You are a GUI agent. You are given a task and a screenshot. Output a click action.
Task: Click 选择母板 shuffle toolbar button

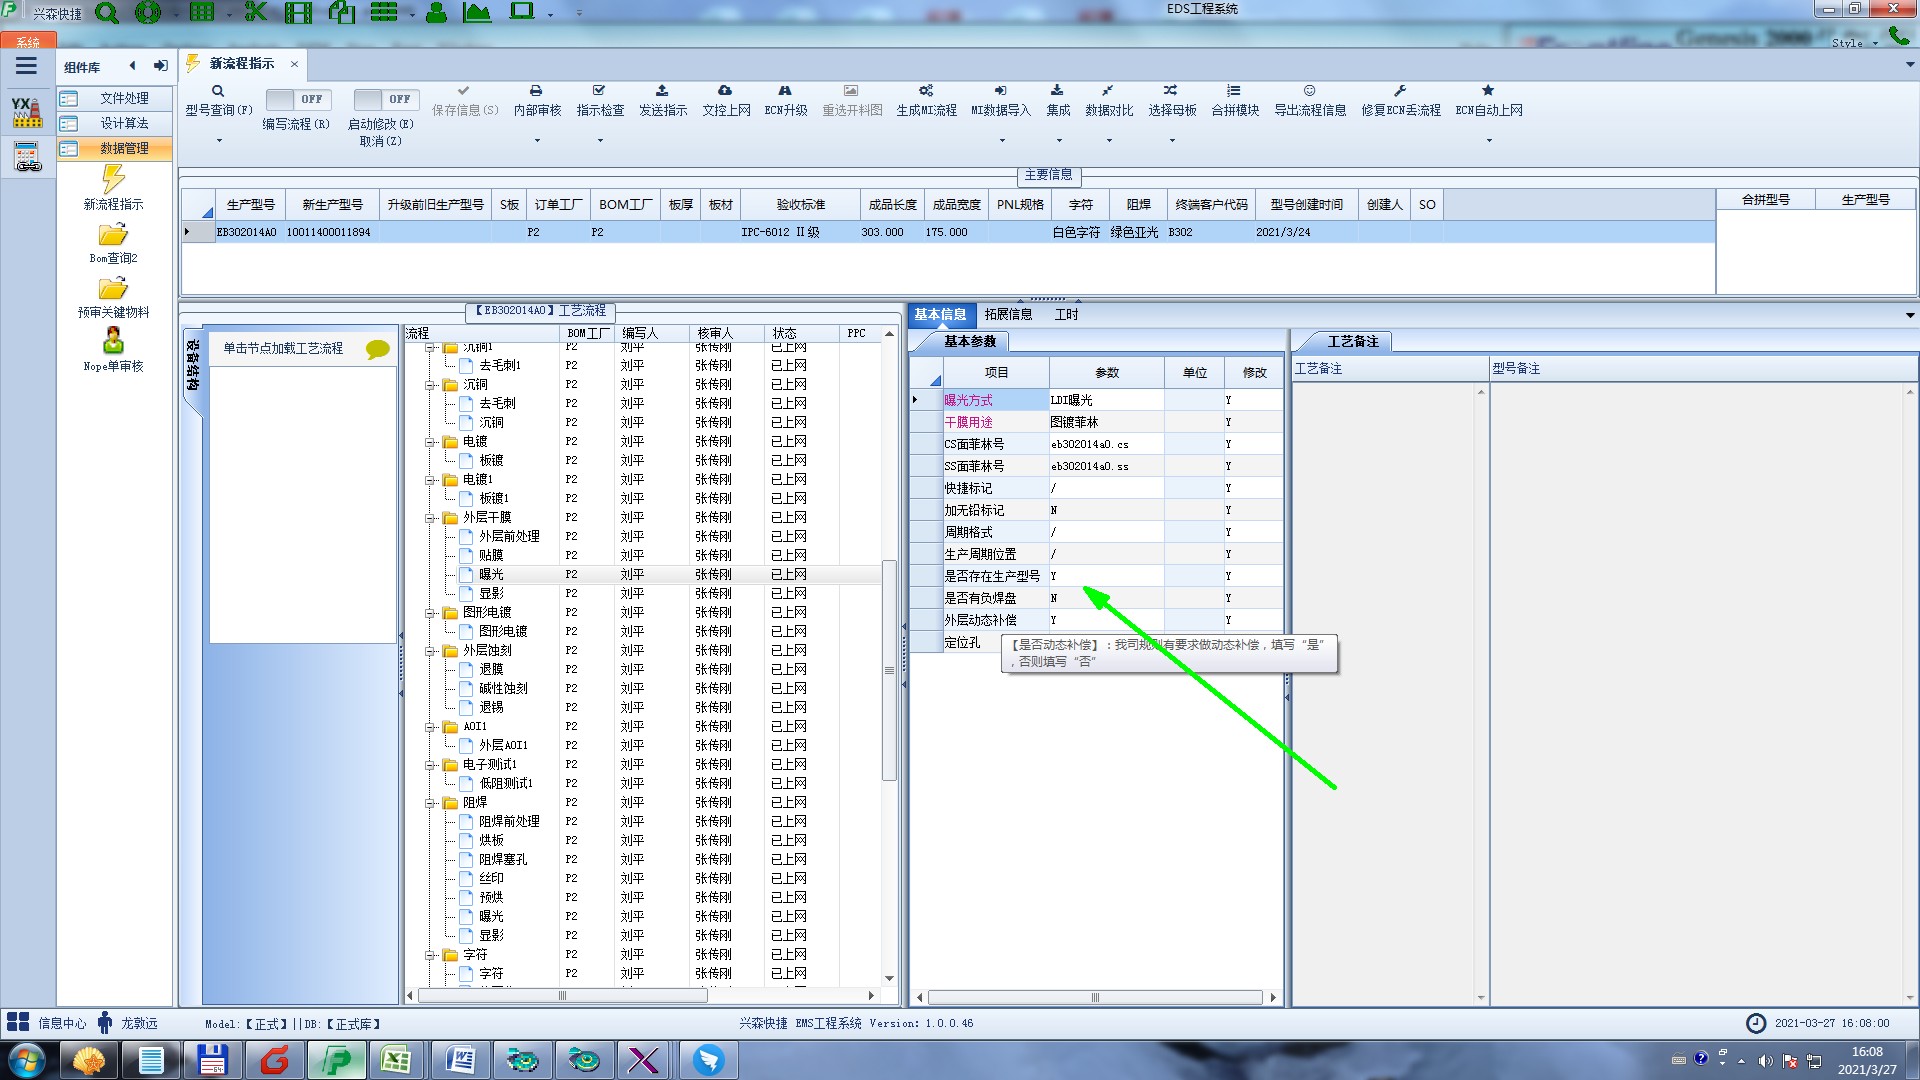click(x=1172, y=101)
